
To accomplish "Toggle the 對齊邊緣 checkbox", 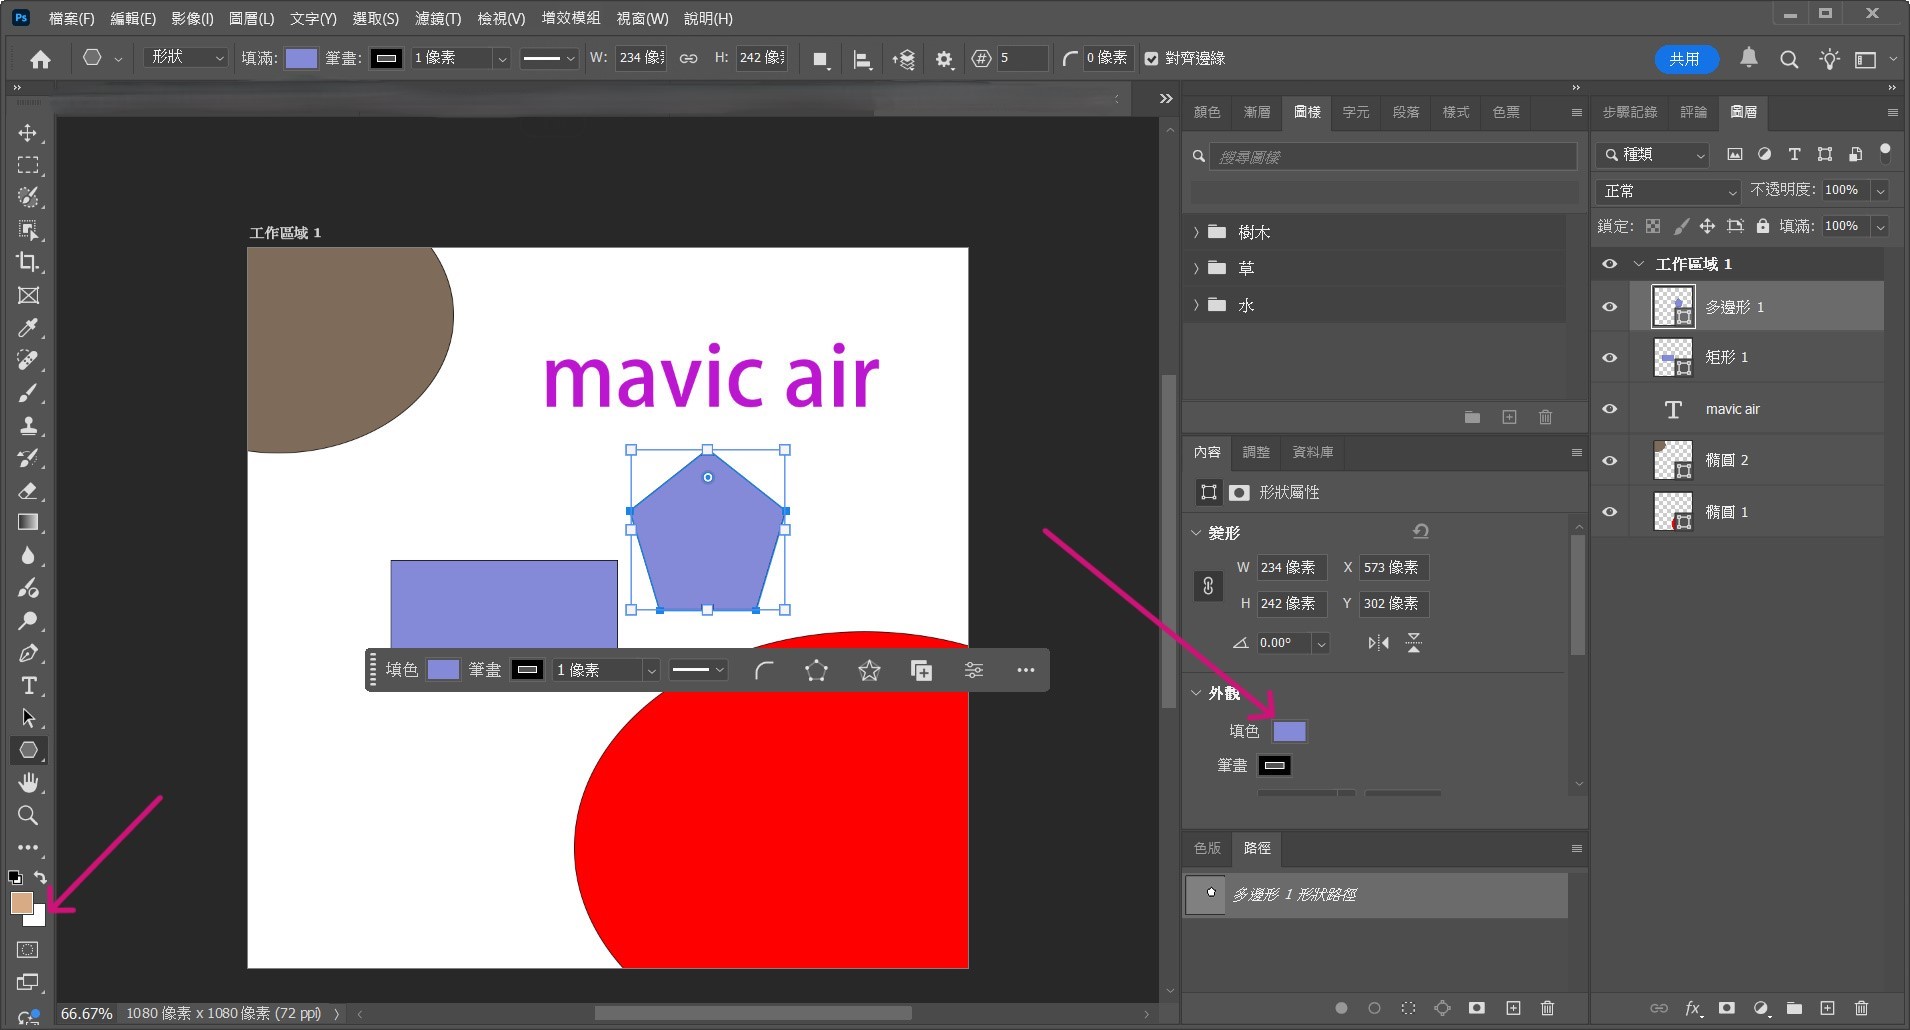I will (1151, 59).
